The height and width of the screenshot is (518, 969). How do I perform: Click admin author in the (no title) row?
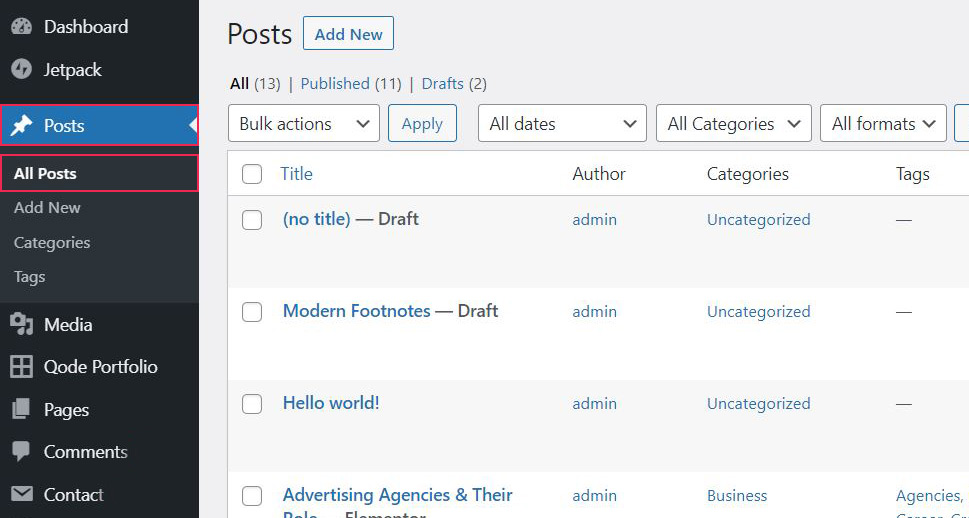click(x=595, y=219)
